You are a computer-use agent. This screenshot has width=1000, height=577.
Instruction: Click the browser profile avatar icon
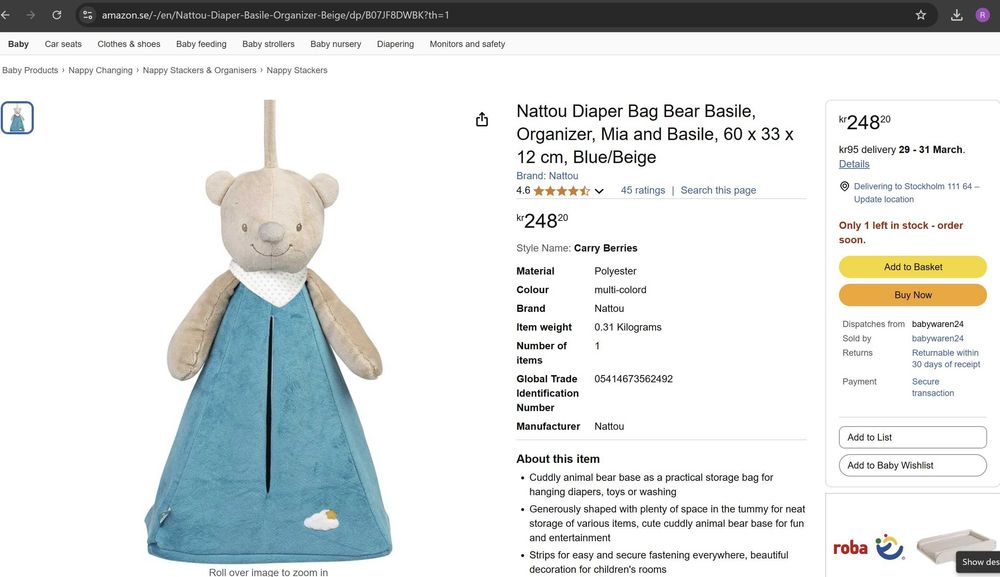click(983, 15)
